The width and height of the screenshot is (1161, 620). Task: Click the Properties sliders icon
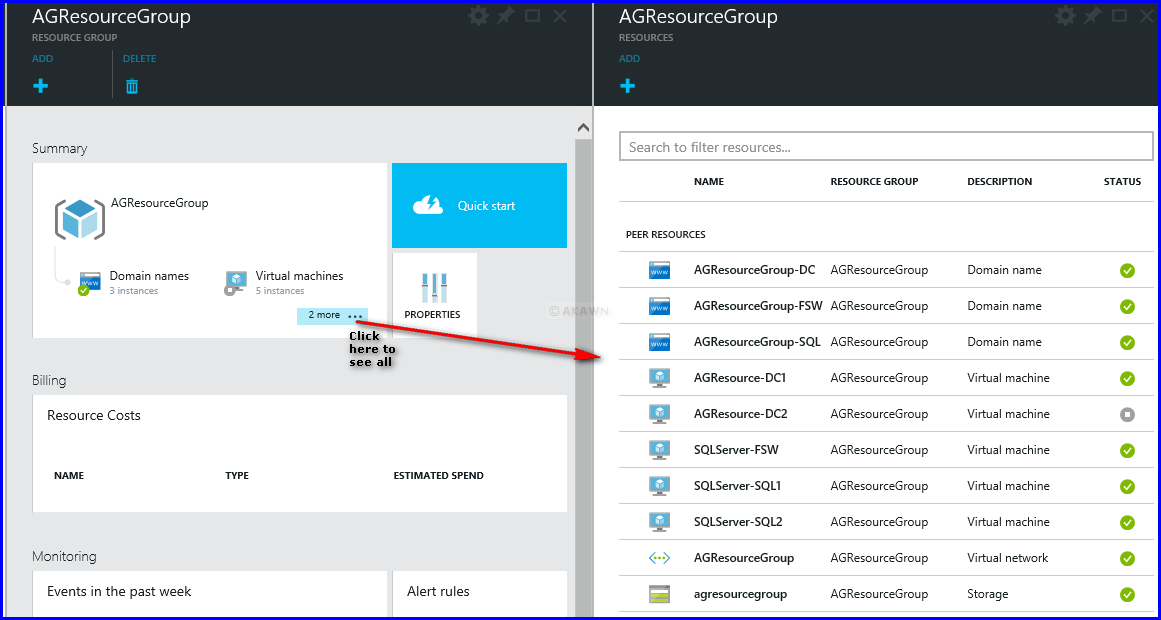coord(434,287)
